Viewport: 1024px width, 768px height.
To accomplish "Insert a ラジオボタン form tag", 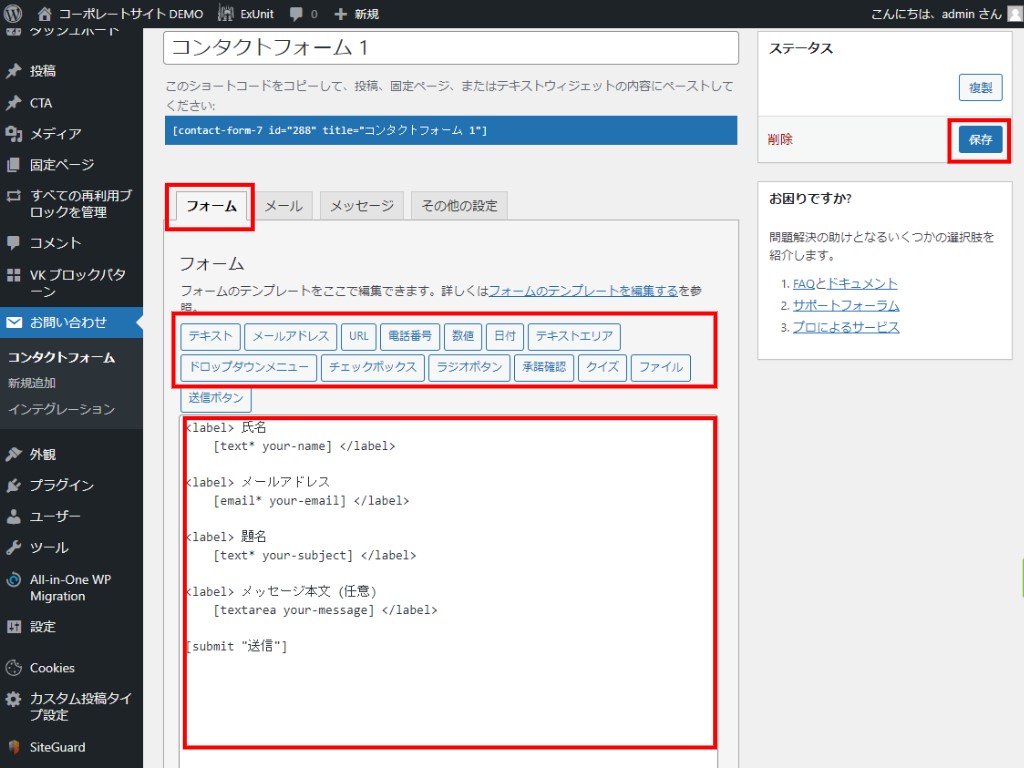I will pyautogui.click(x=470, y=367).
